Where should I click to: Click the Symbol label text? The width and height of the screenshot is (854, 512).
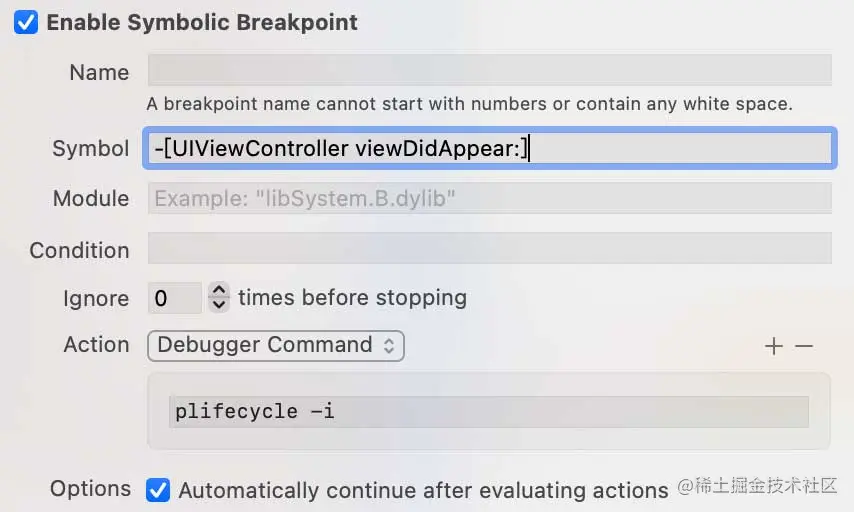coord(90,149)
